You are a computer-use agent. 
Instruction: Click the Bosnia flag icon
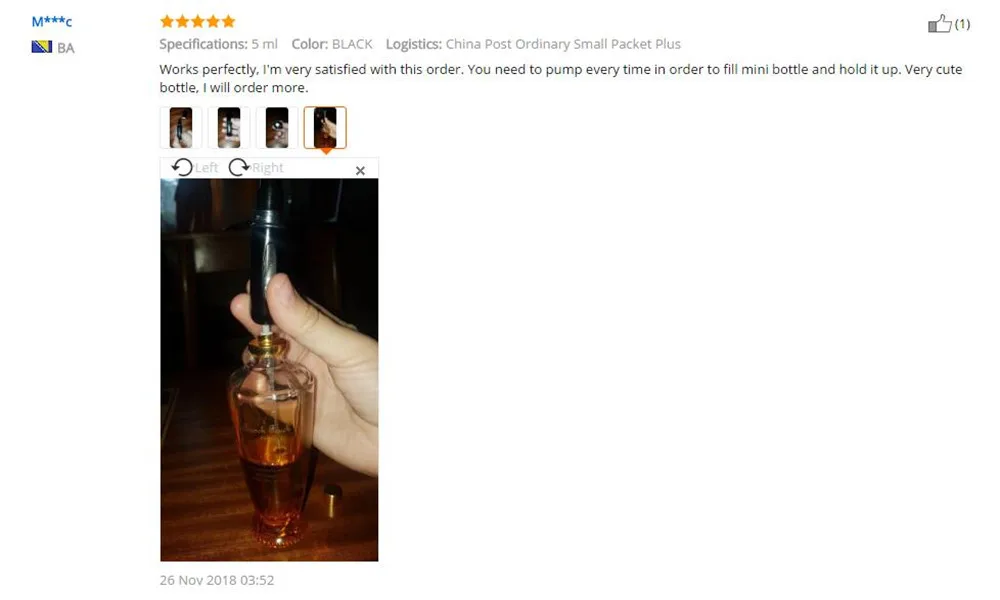41,47
